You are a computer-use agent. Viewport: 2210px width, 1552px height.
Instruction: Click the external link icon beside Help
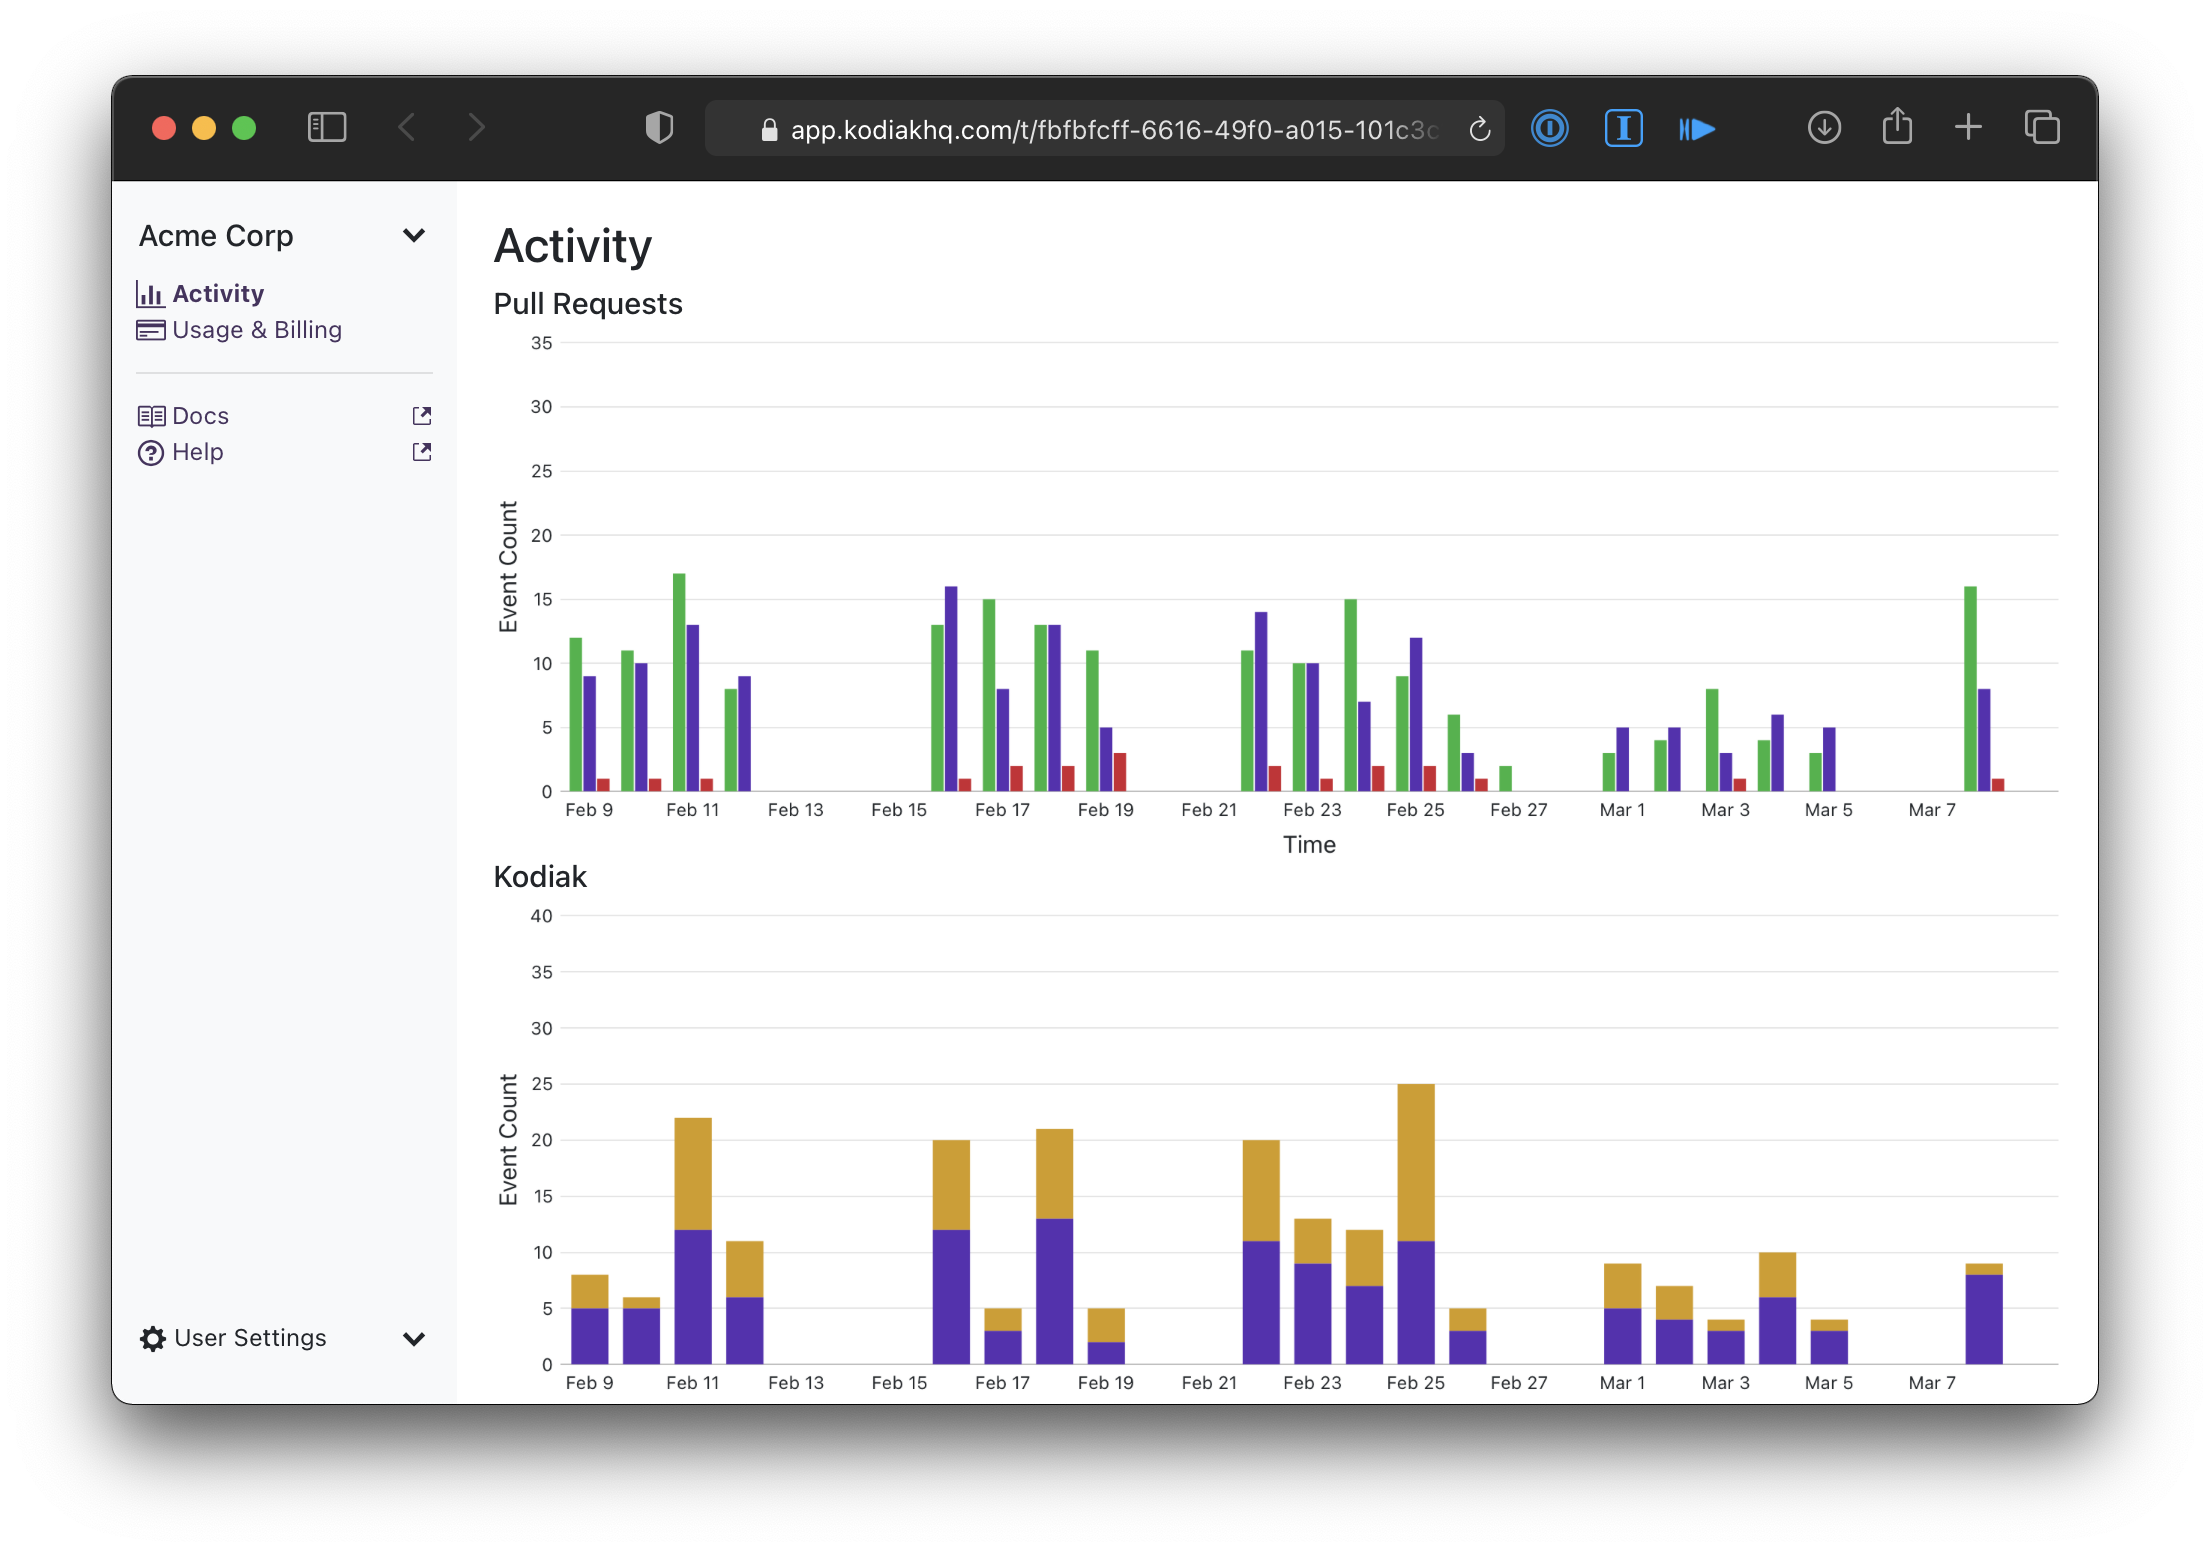click(422, 452)
